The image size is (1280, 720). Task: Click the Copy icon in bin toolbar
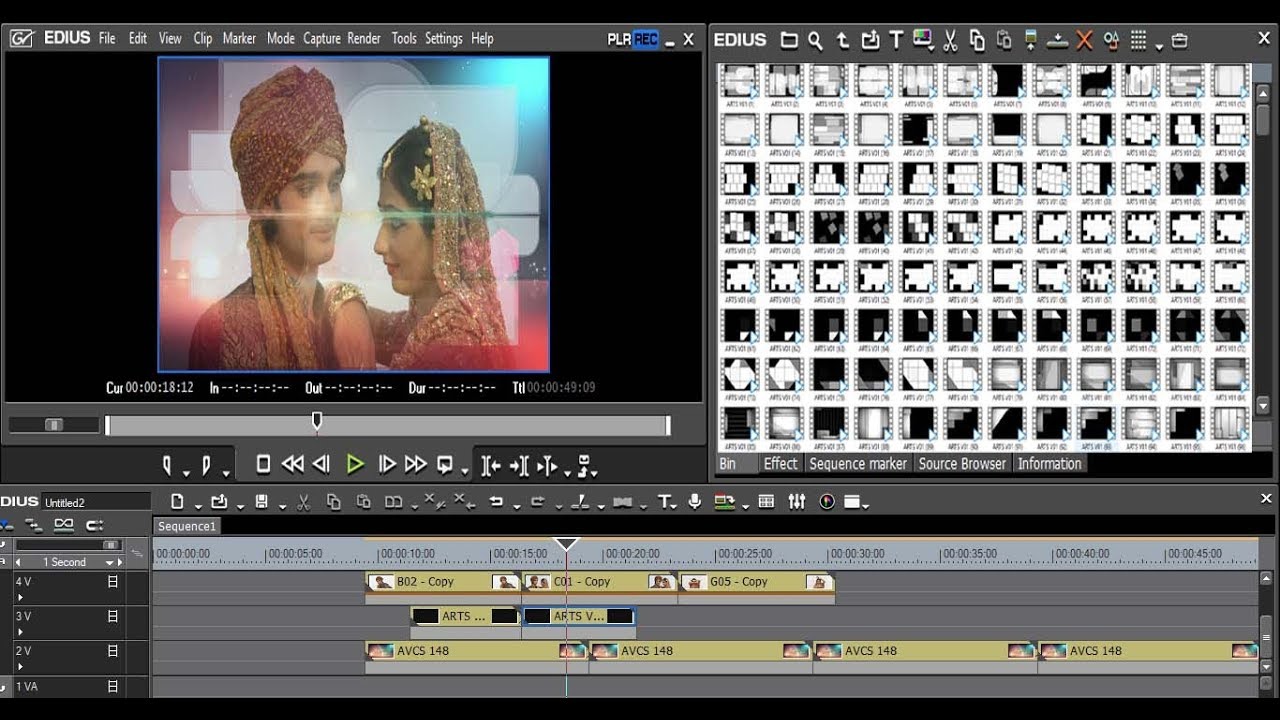977,40
